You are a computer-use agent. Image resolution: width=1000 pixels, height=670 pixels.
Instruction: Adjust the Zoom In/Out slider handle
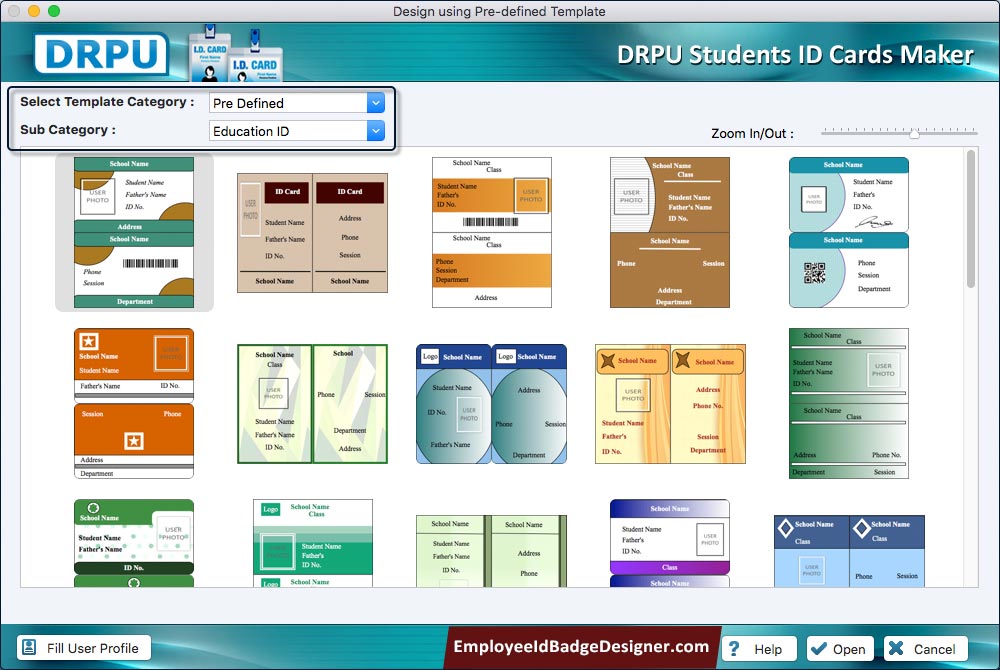click(914, 133)
